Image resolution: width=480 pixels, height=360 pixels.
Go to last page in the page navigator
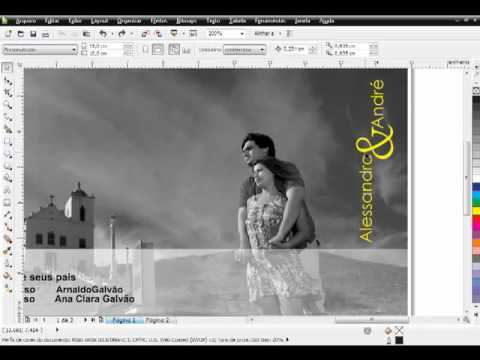click(93, 320)
